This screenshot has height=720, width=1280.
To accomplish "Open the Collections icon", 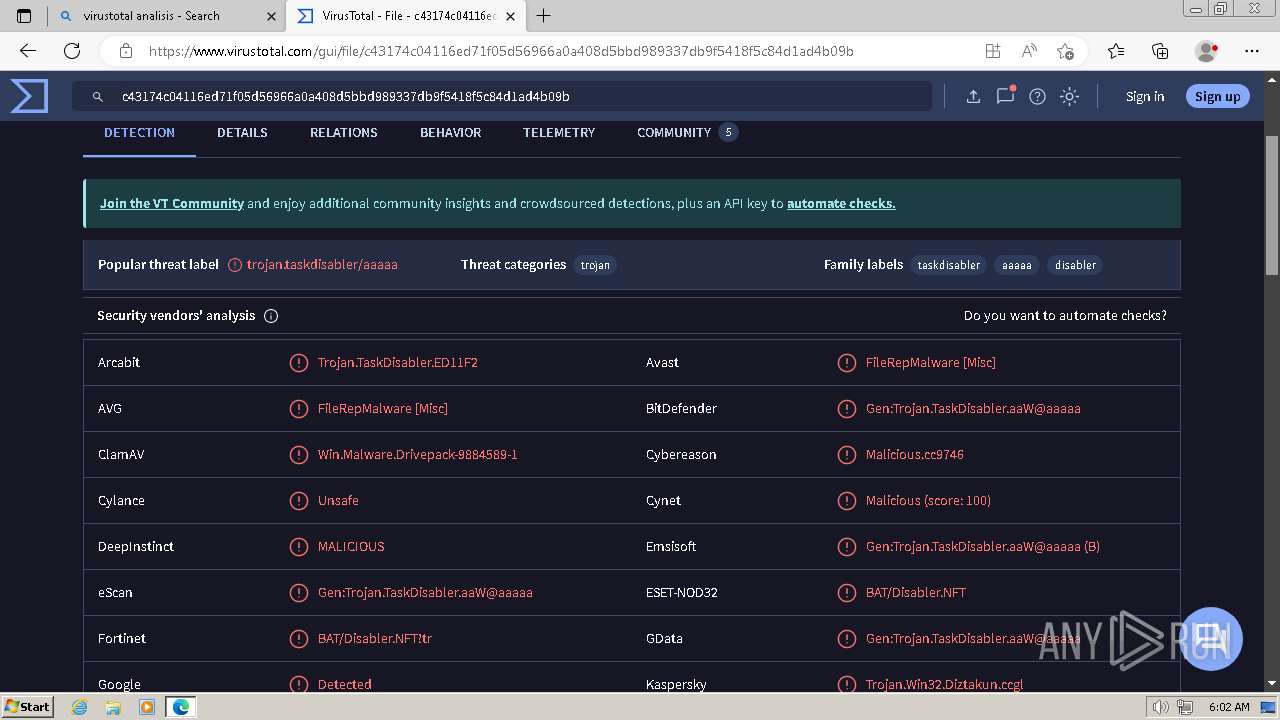I will (x=1160, y=51).
